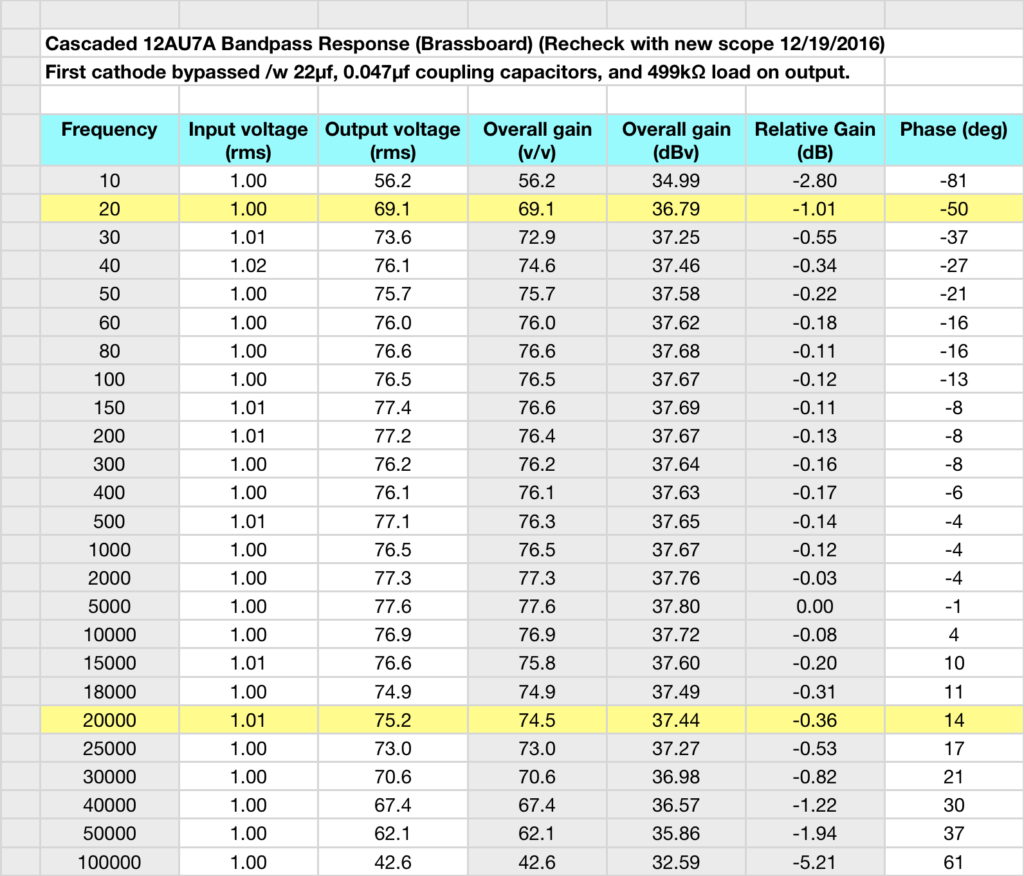Click dBv value 37.76
This screenshot has width=1024, height=876.
(676, 578)
